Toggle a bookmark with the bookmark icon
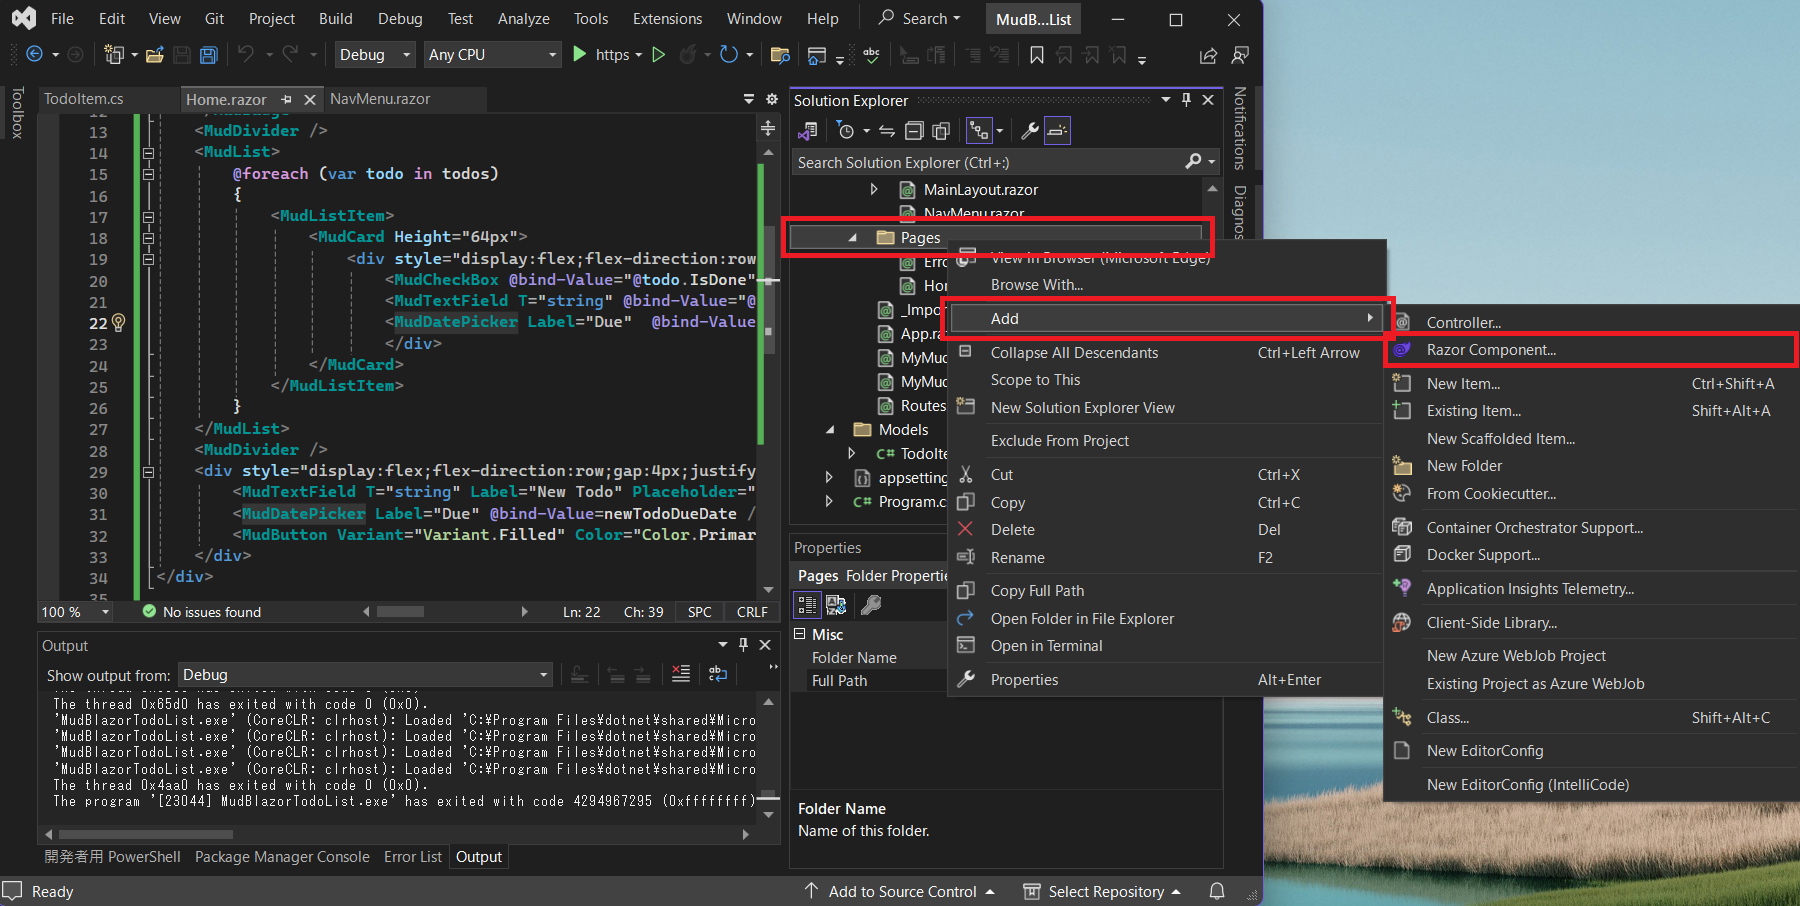Screen dimensions: 1800x906 pos(1037,55)
